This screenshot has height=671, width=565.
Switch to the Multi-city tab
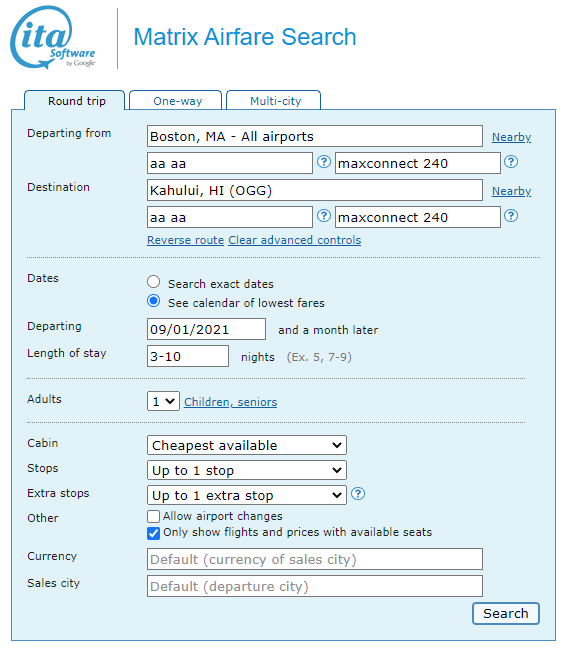[x=276, y=101]
